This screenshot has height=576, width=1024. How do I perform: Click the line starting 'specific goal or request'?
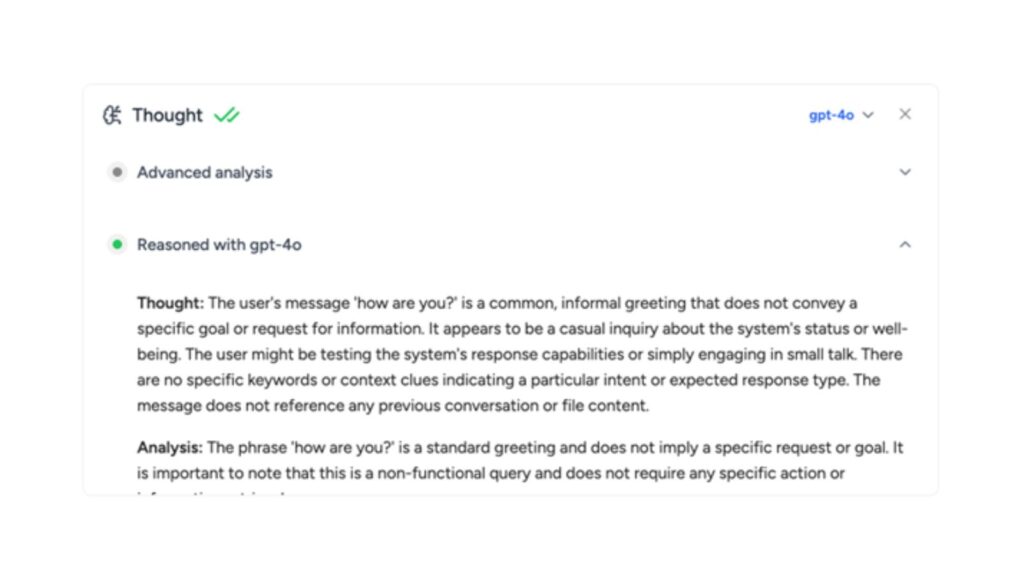(522, 328)
